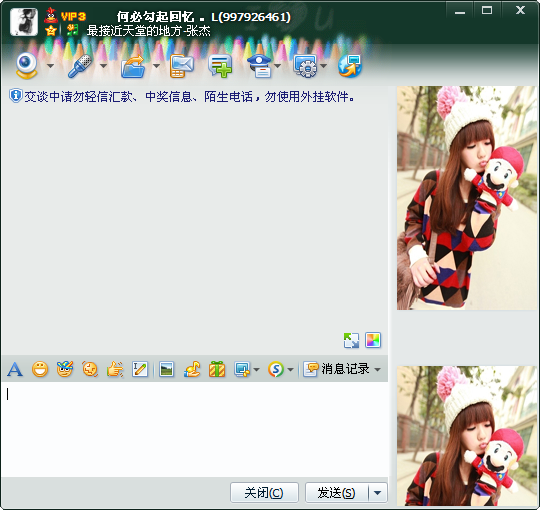
Task: Click the contact's avatar in title bar
Action: click(24, 22)
